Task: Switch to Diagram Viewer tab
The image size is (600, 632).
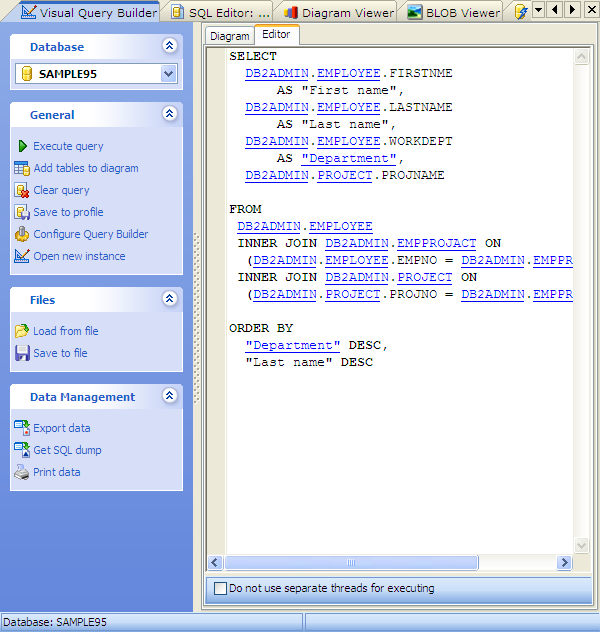Action: click(x=338, y=12)
